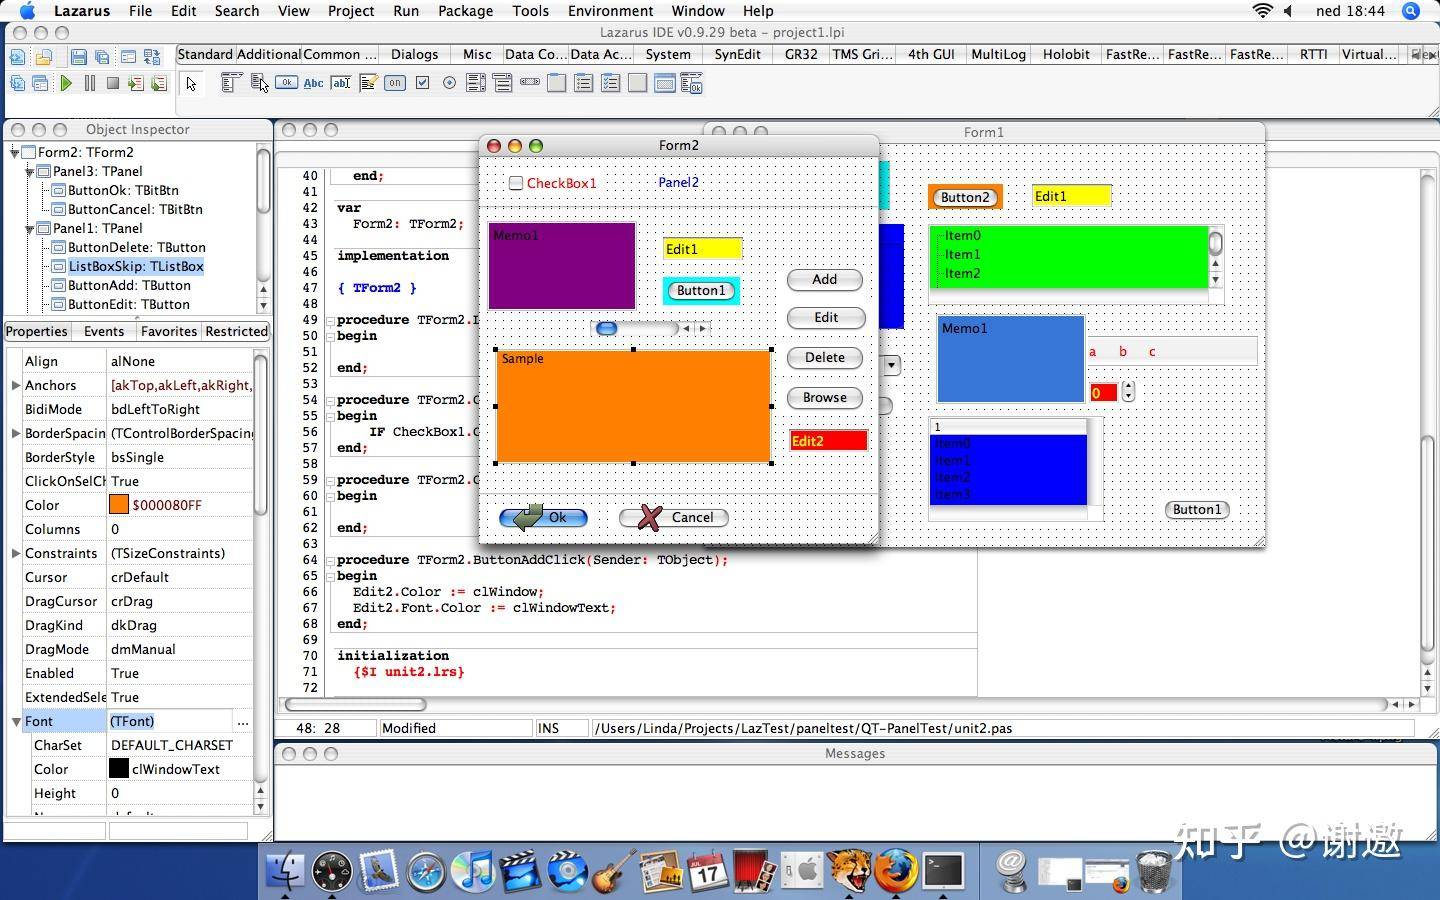Select the Additional component palette tab
The width and height of the screenshot is (1440, 900).
(x=269, y=54)
